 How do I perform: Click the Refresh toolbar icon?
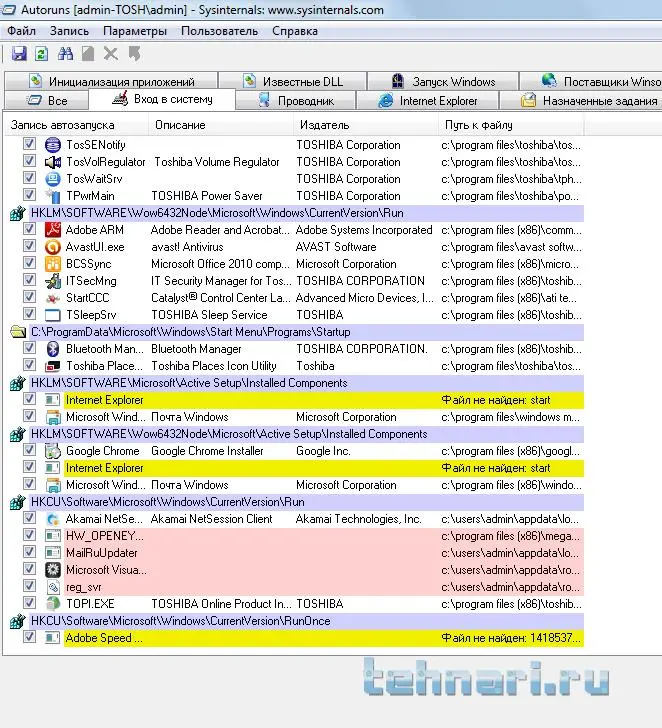[41, 54]
